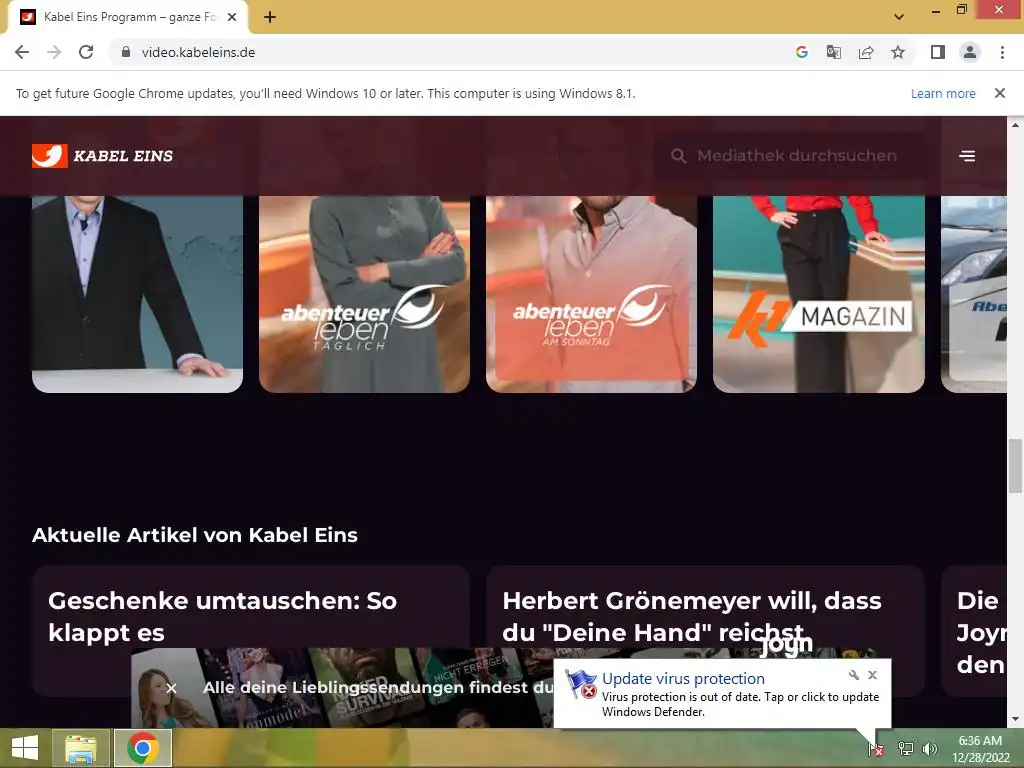Screen dimensions: 1024x768
Task: Click the Kabel Eins logo
Action: (x=103, y=156)
